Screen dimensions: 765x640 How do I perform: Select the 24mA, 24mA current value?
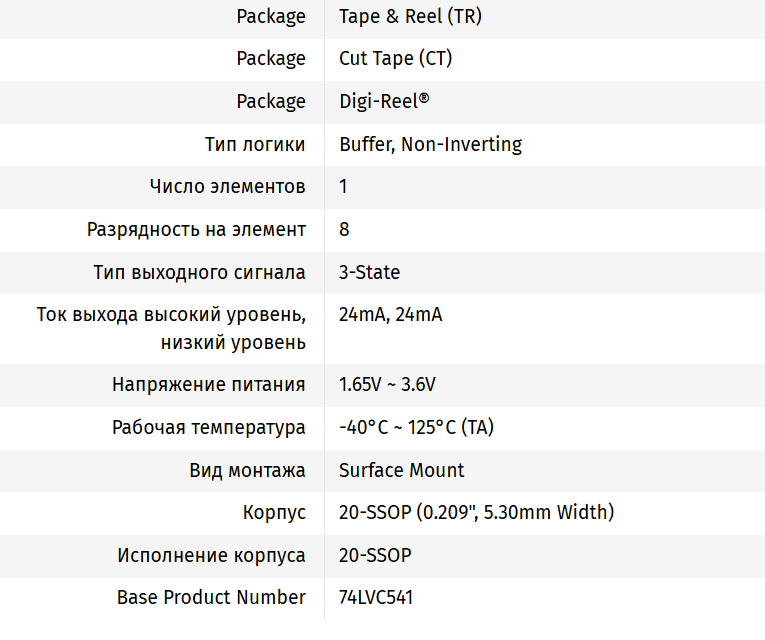tap(390, 315)
